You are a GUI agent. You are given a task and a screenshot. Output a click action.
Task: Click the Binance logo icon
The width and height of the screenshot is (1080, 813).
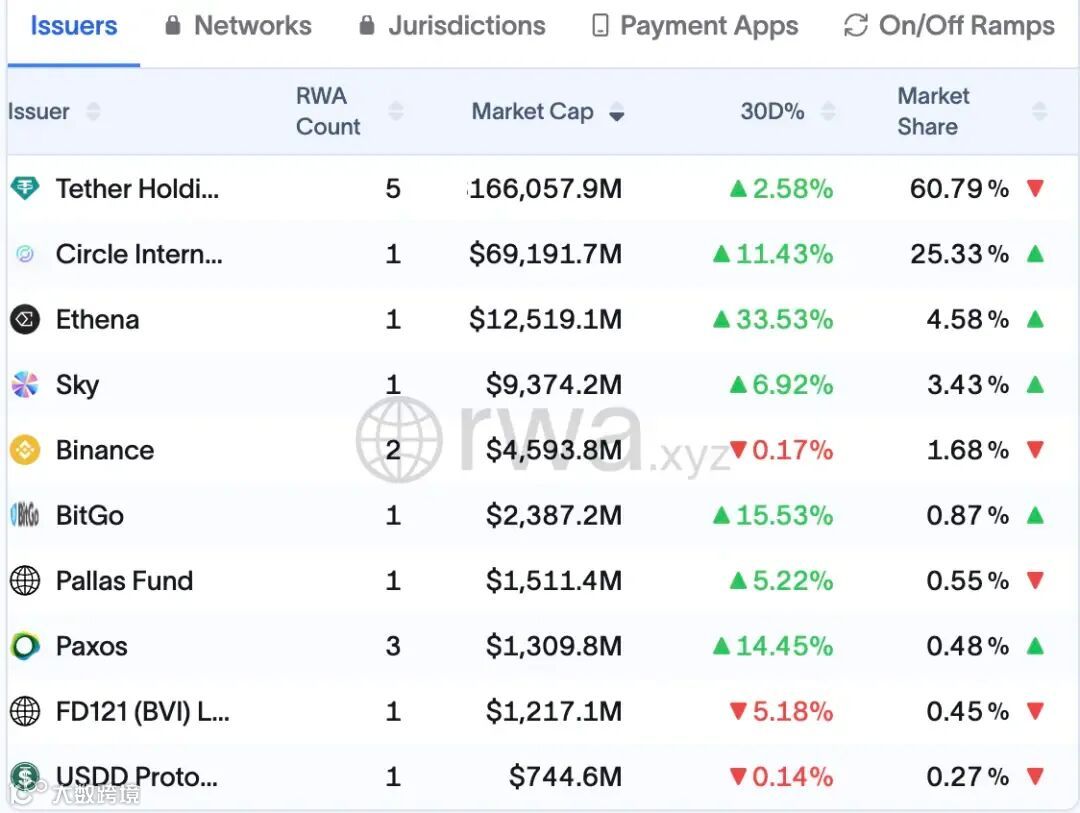24,450
